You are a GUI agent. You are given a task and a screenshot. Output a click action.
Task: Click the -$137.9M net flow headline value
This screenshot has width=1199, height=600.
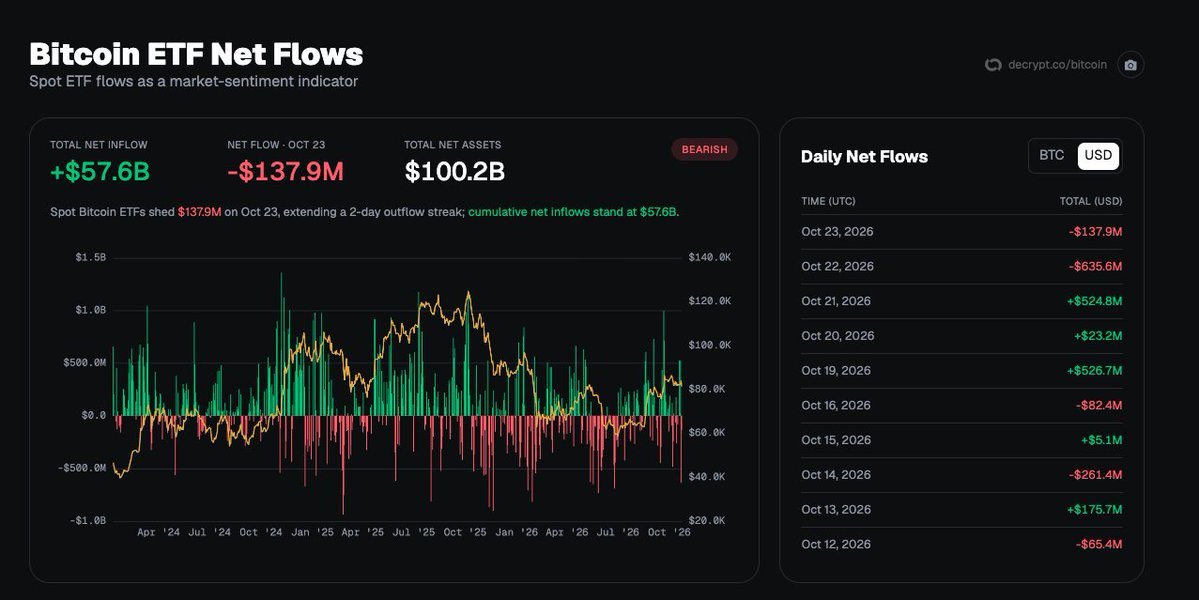click(285, 172)
